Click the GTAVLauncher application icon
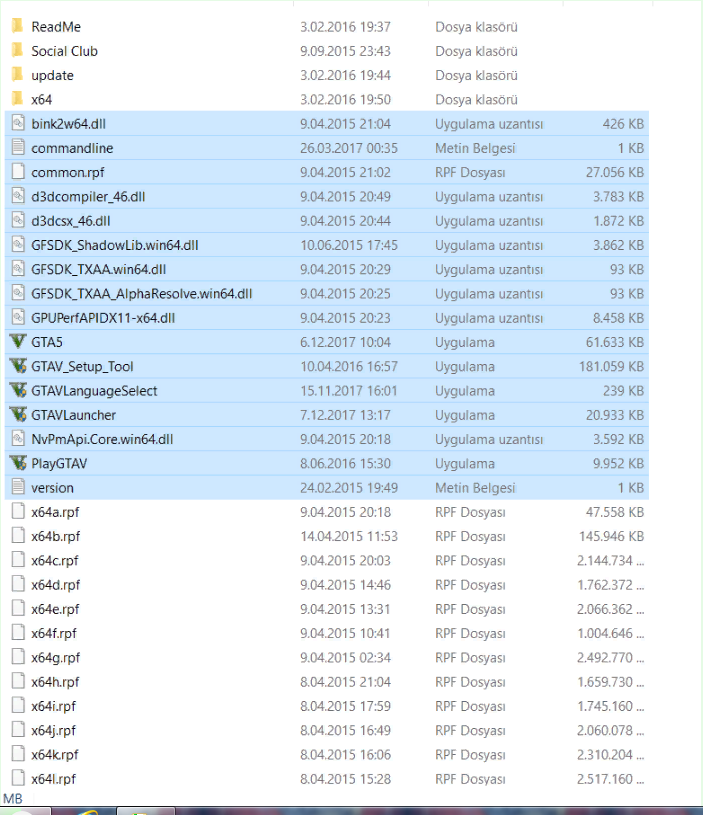This screenshot has height=815, width=703. (x=18, y=414)
